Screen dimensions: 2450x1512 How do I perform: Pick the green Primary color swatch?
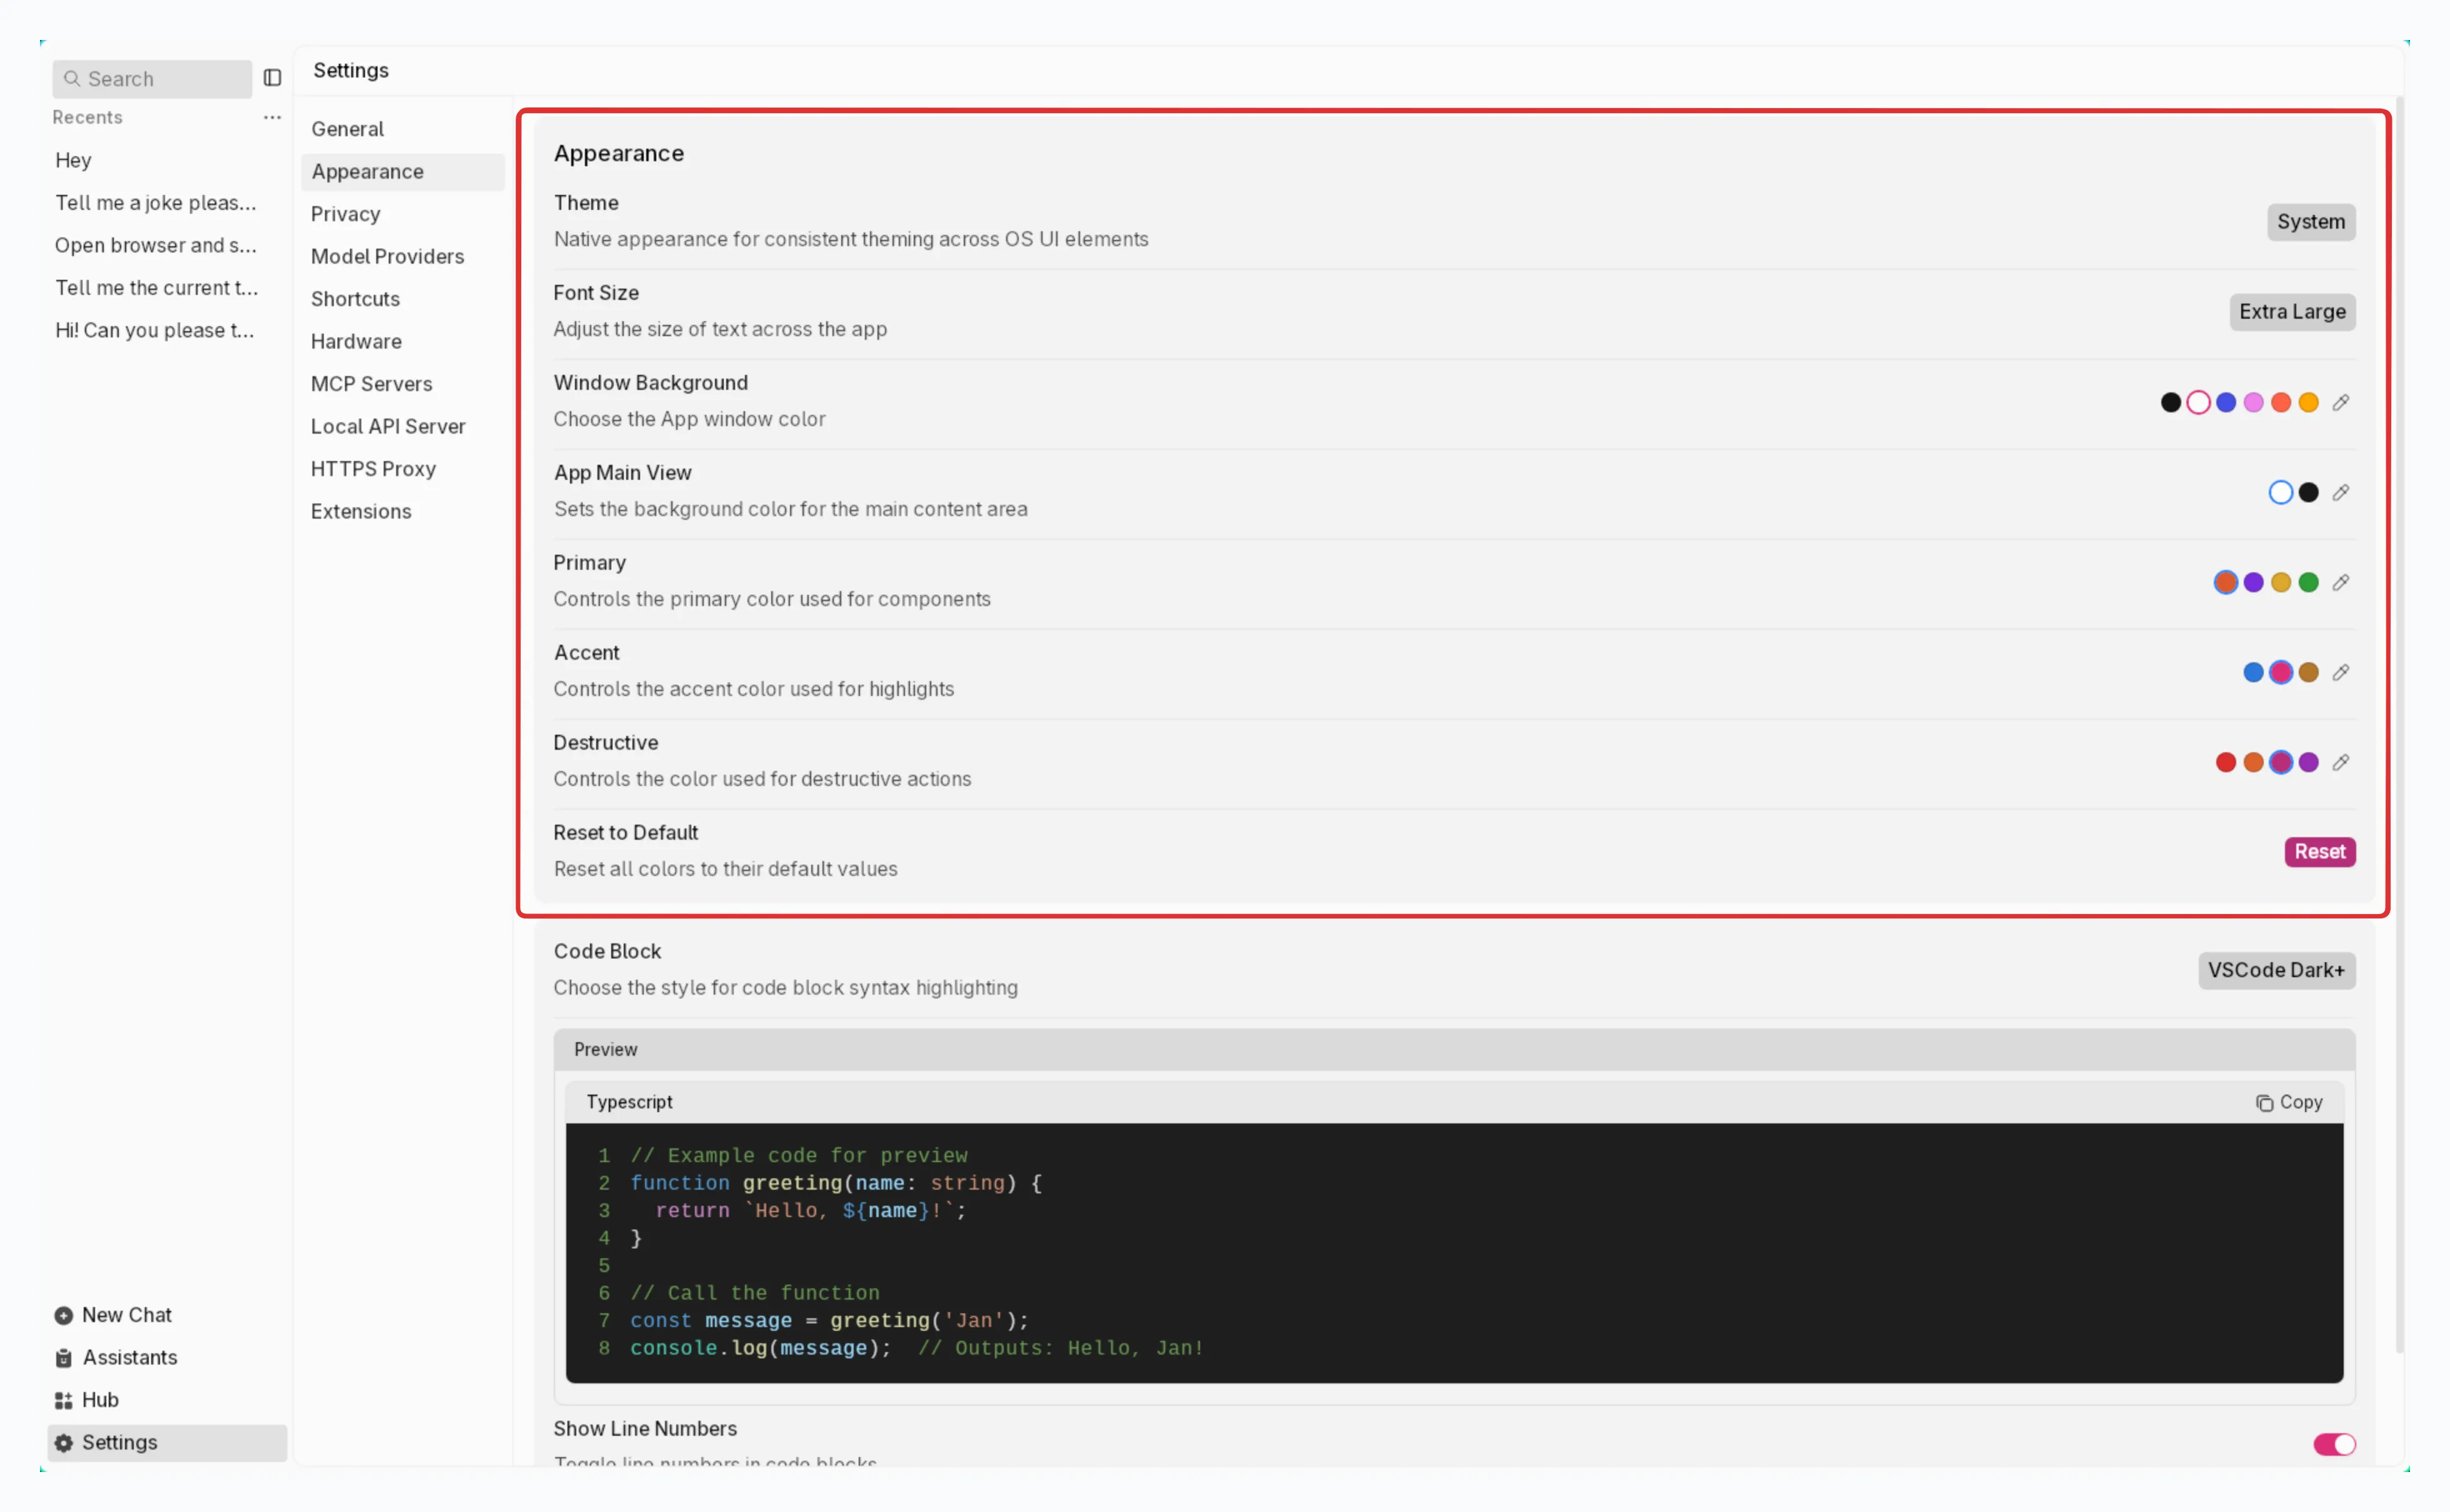tap(2308, 583)
